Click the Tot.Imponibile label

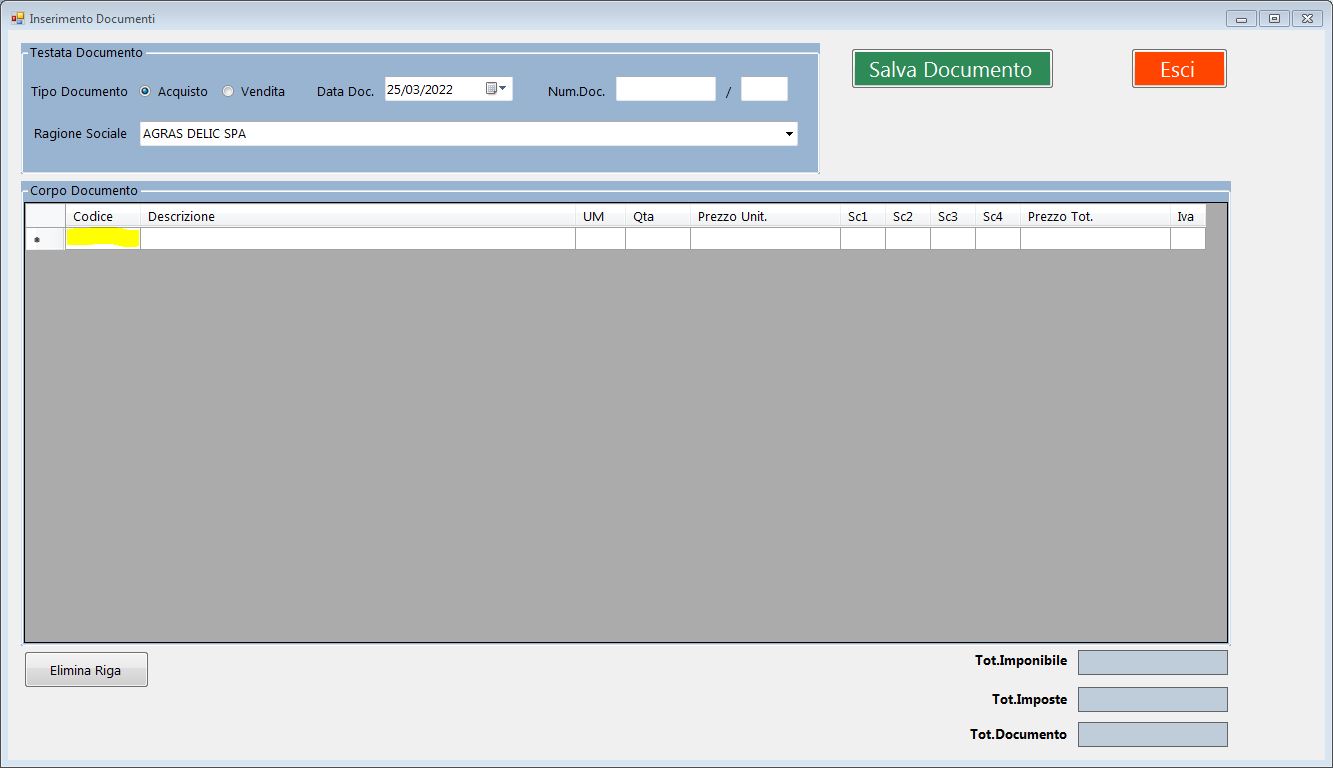click(1021, 660)
